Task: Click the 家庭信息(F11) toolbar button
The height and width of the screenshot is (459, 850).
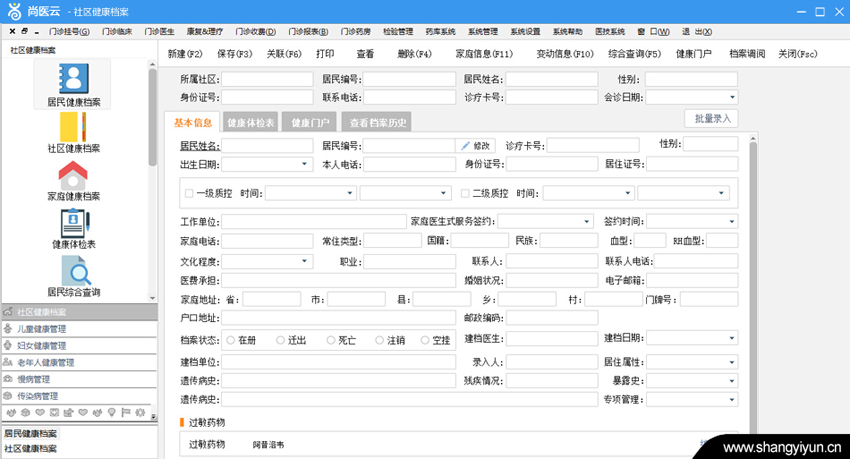Action: (x=484, y=54)
